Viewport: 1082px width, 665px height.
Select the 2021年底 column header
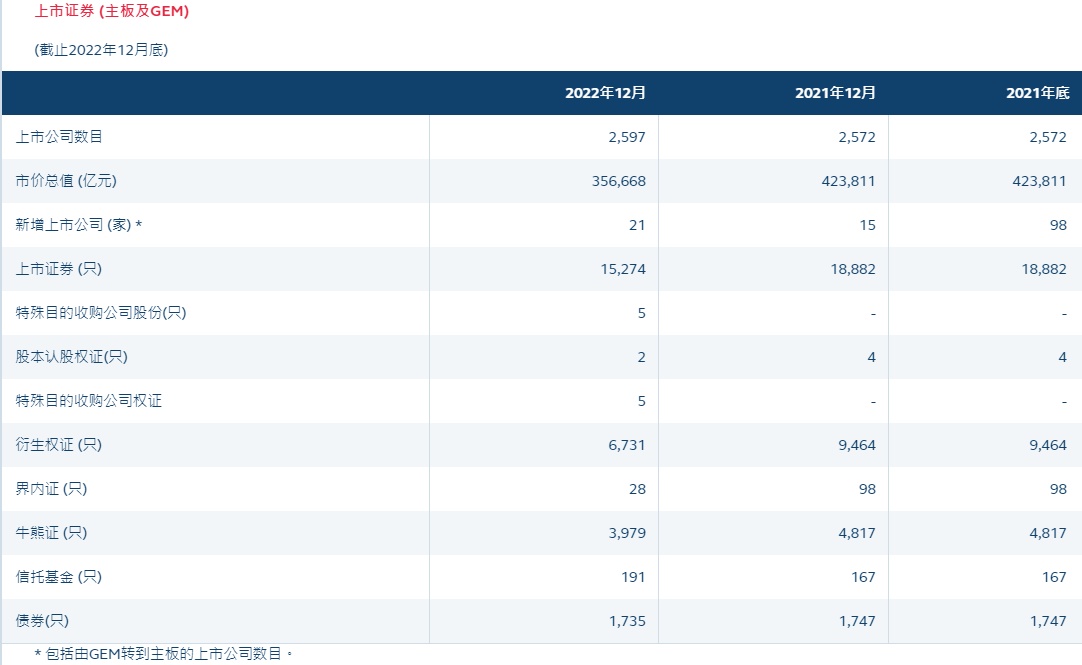click(1038, 93)
